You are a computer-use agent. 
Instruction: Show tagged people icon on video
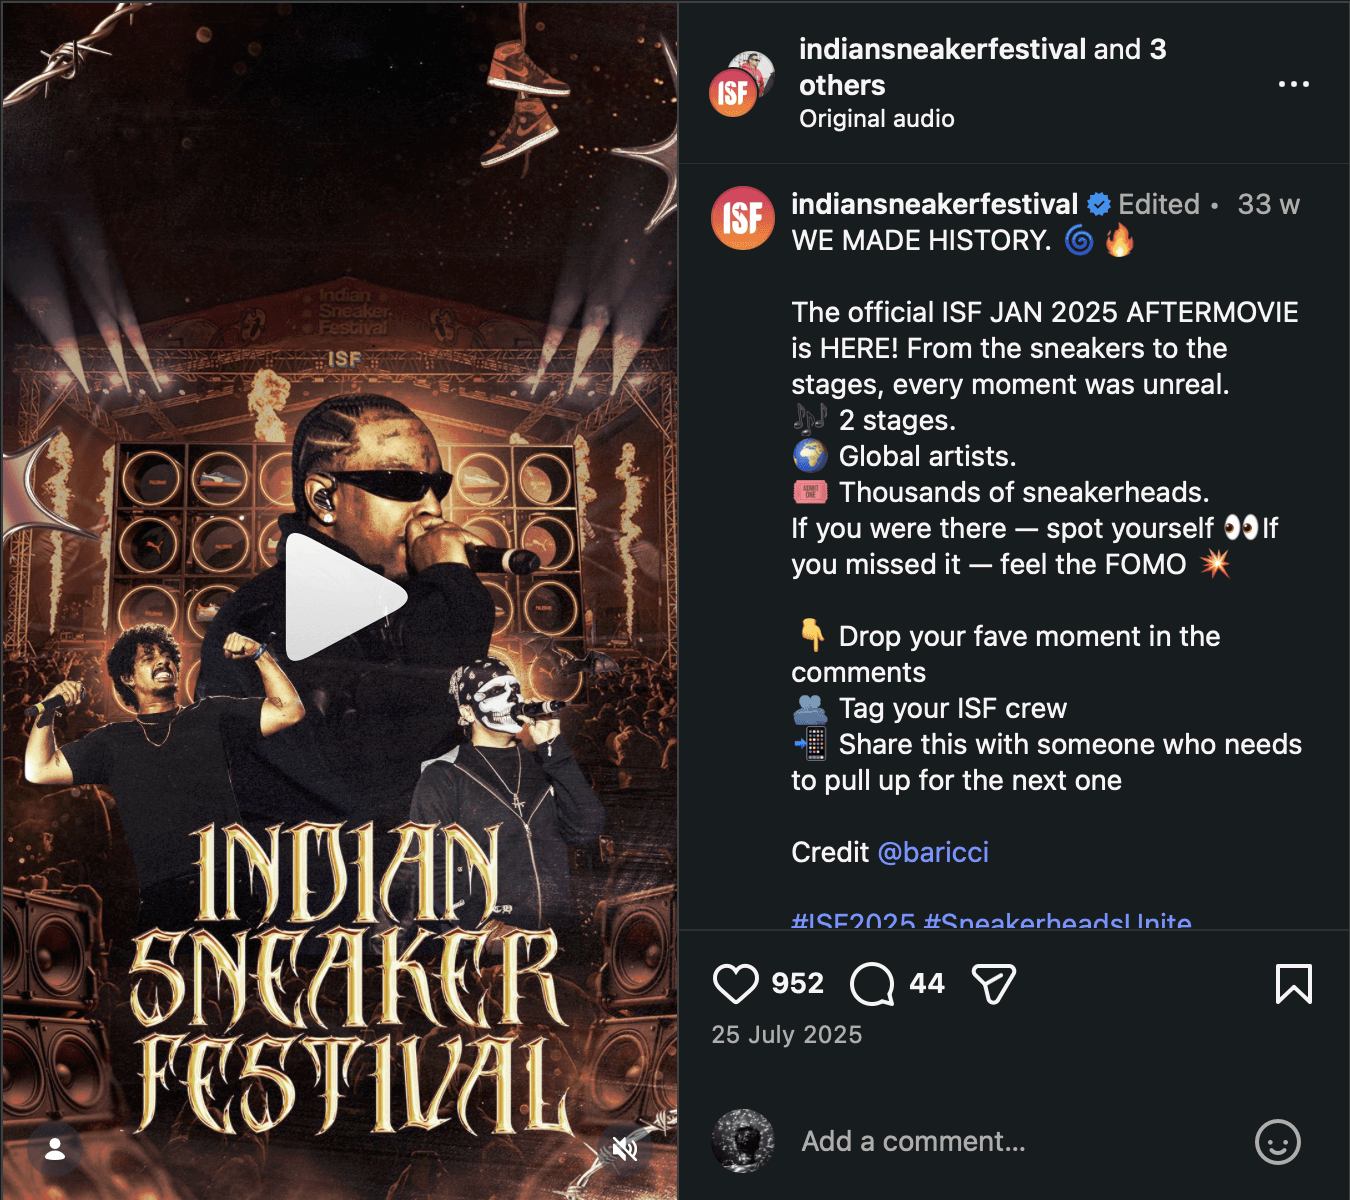[56, 1149]
